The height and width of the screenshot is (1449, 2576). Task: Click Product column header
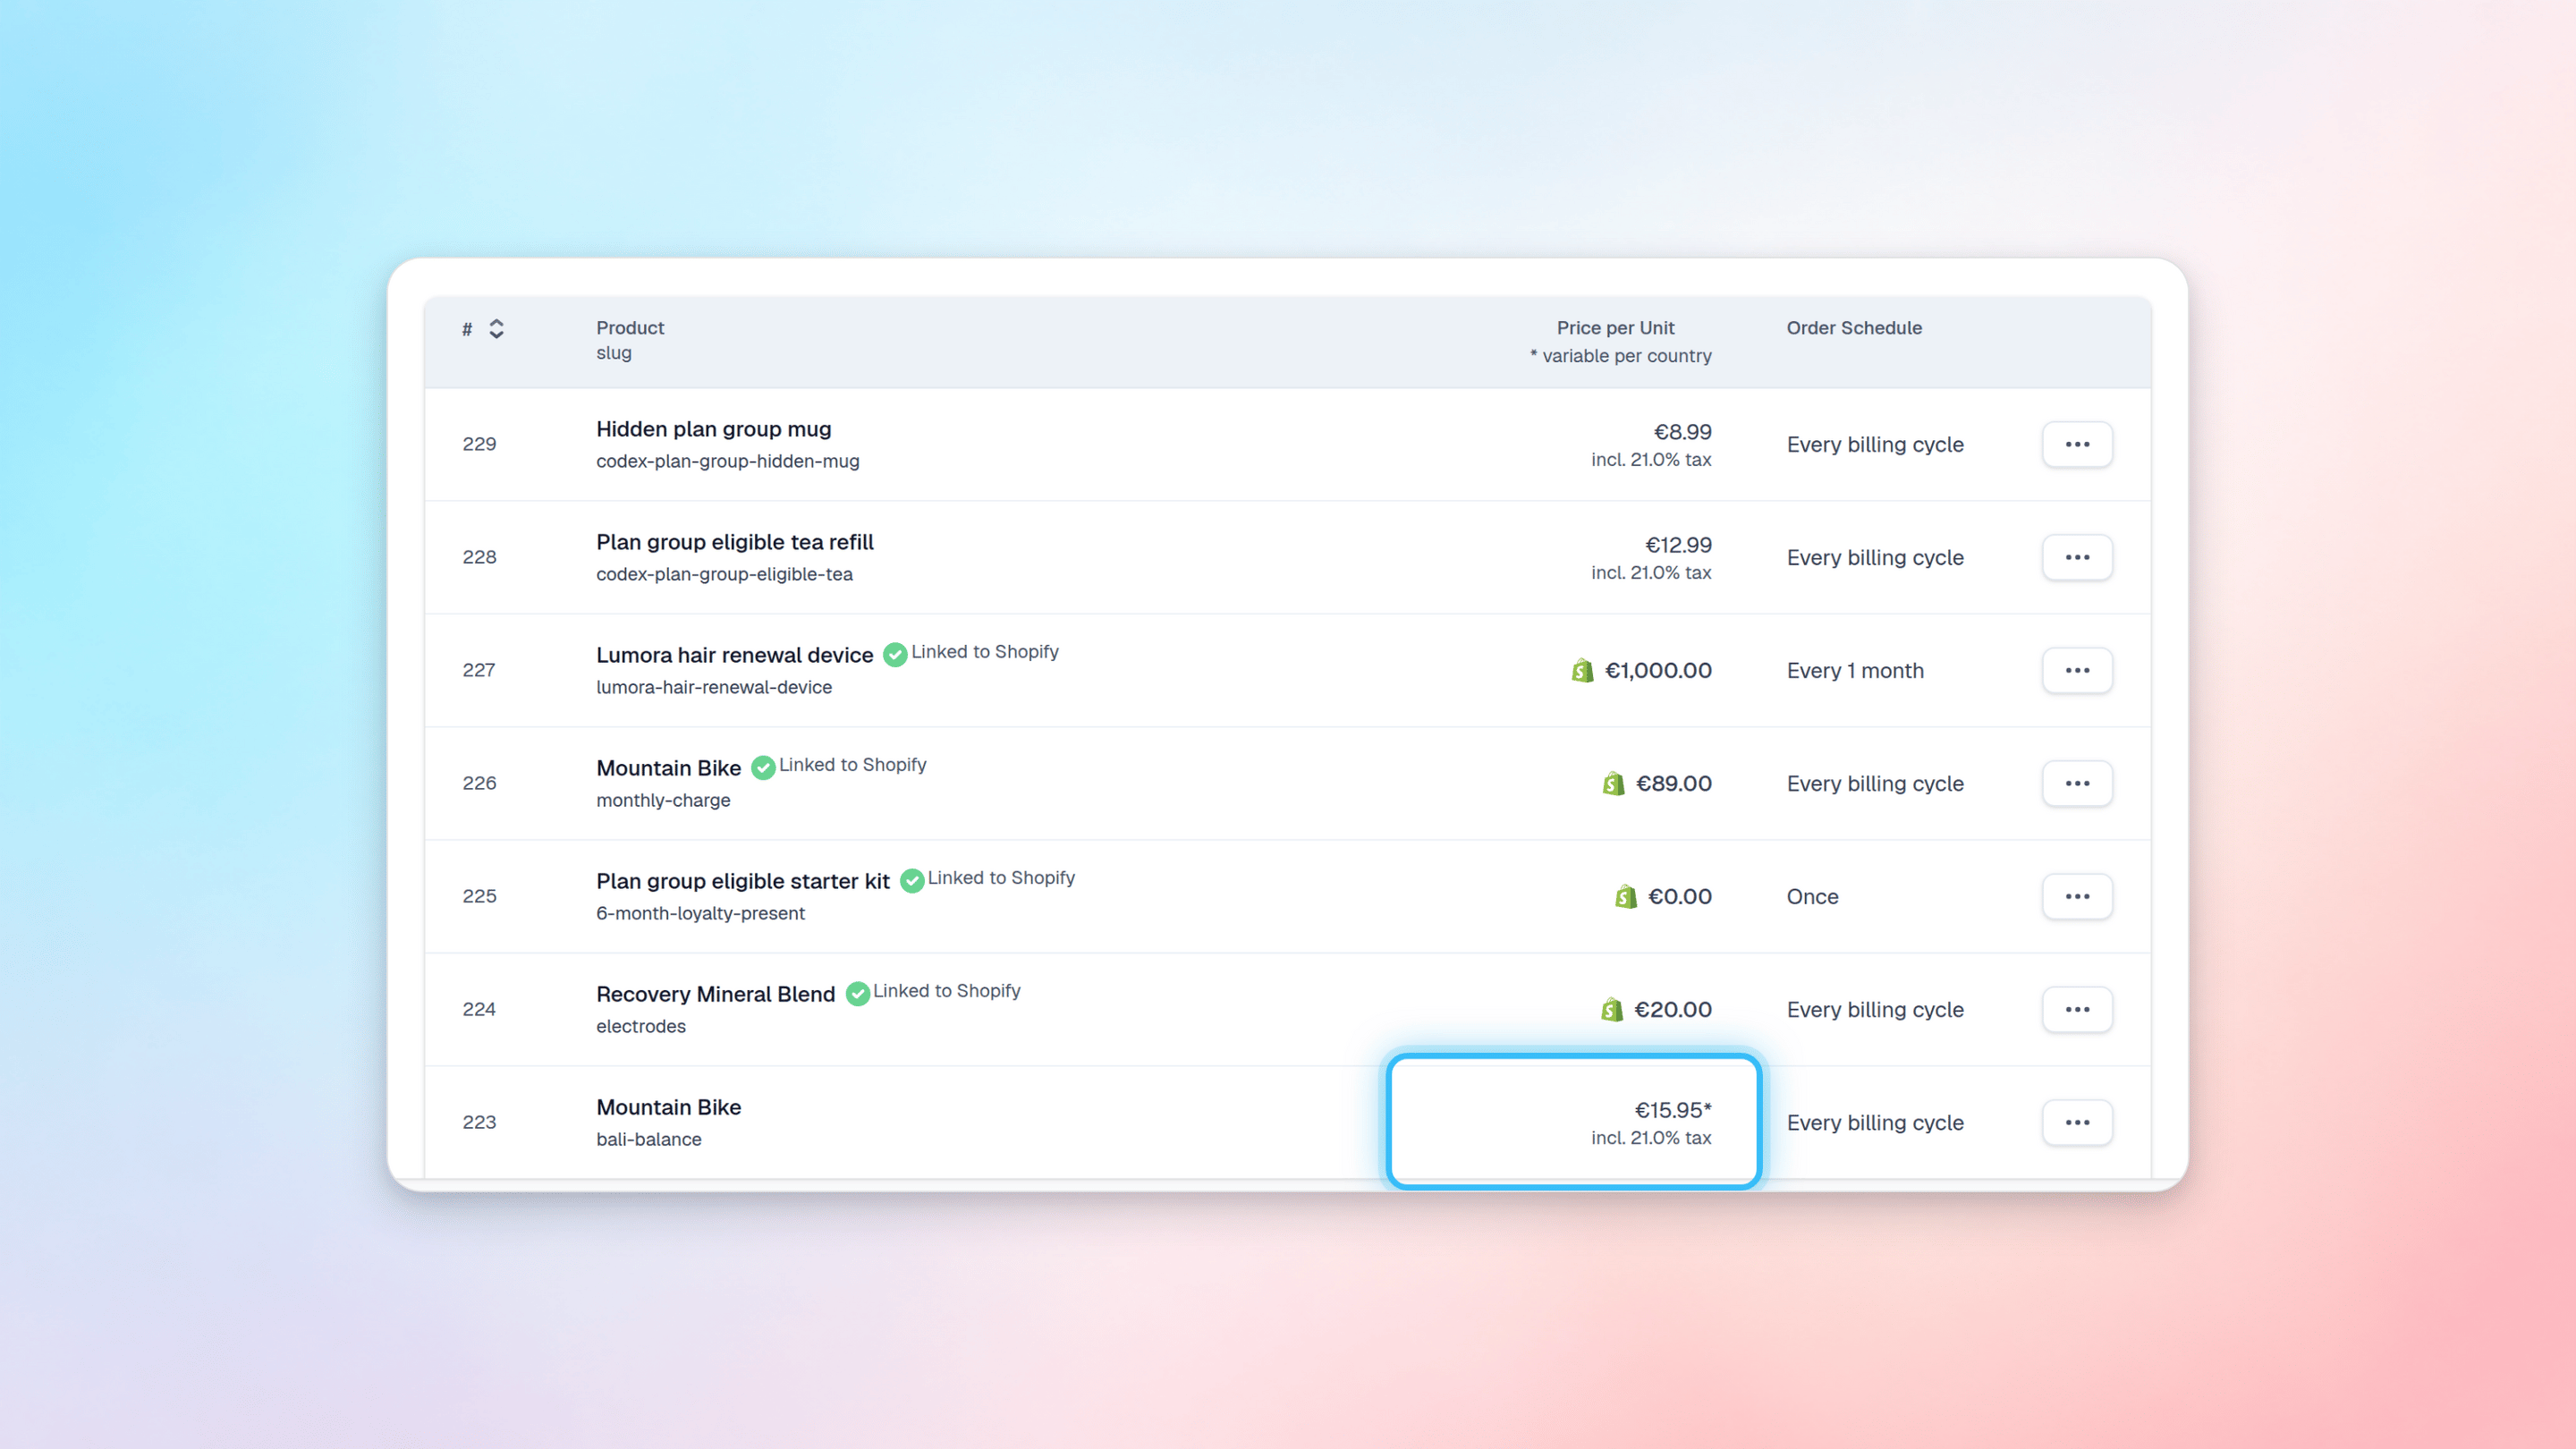tap(630, 328)
